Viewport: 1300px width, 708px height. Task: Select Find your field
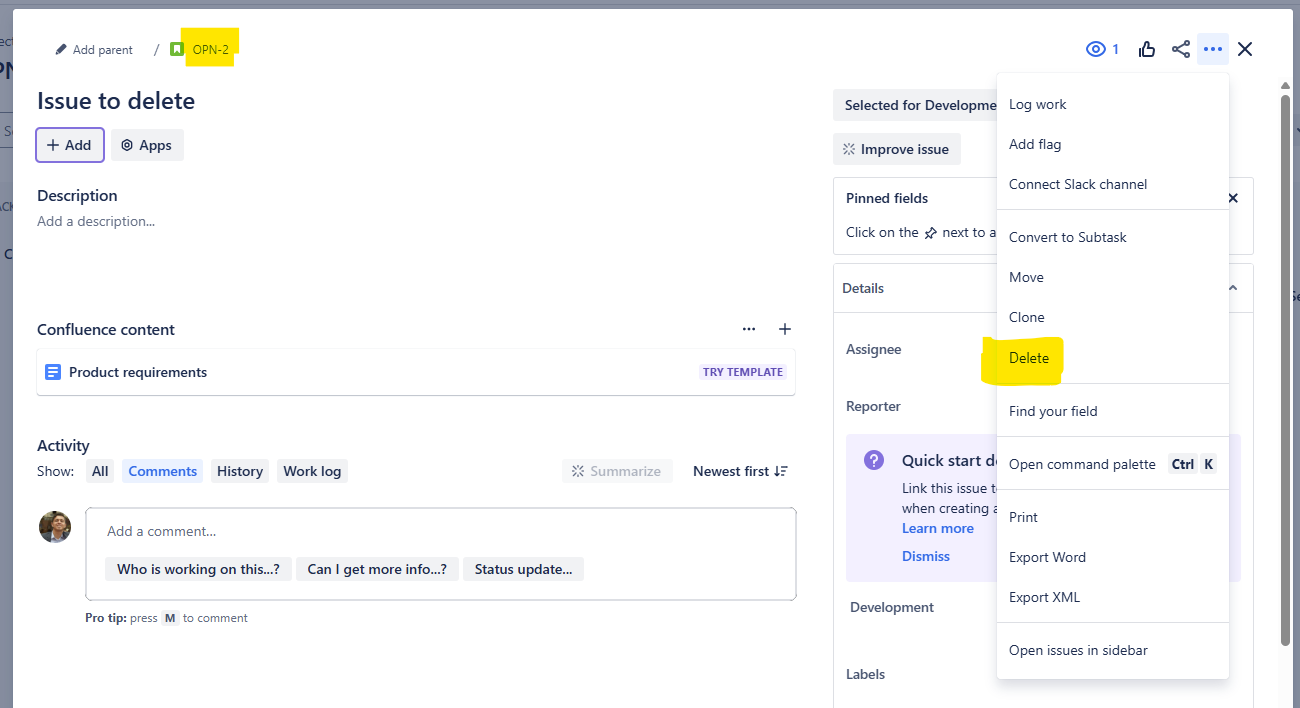1112,411
